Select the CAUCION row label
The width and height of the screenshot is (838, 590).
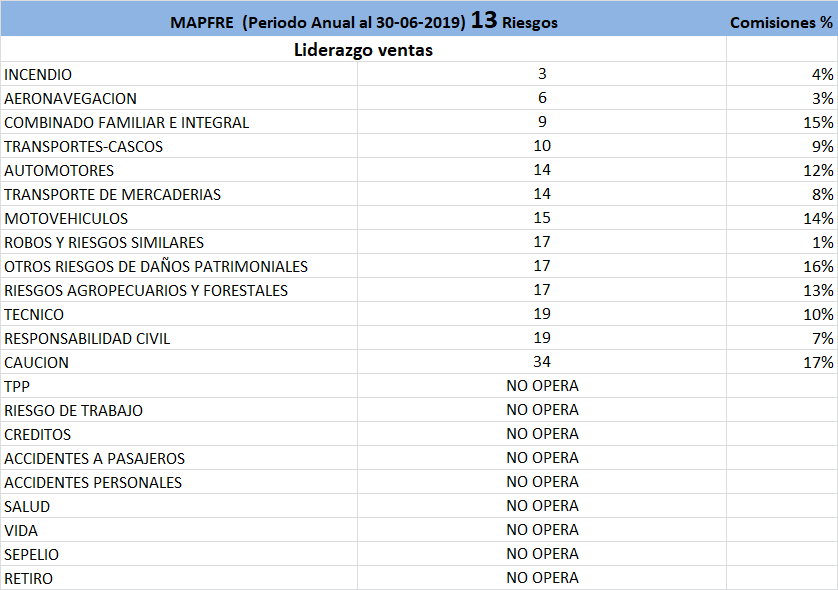pos(179,362)
